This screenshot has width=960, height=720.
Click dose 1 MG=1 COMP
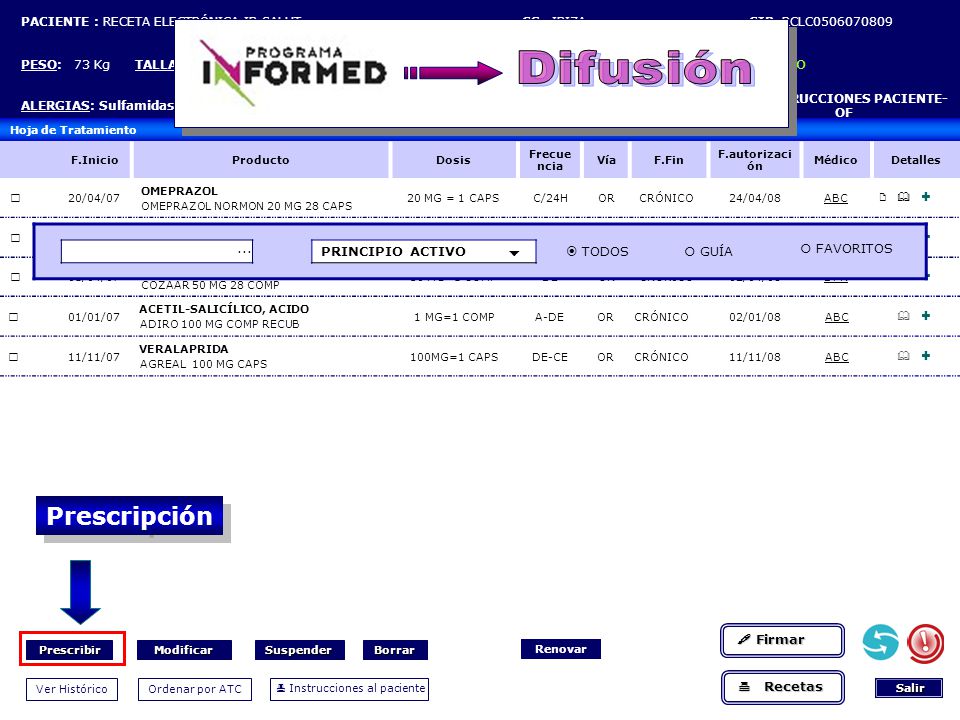[454, 317]
